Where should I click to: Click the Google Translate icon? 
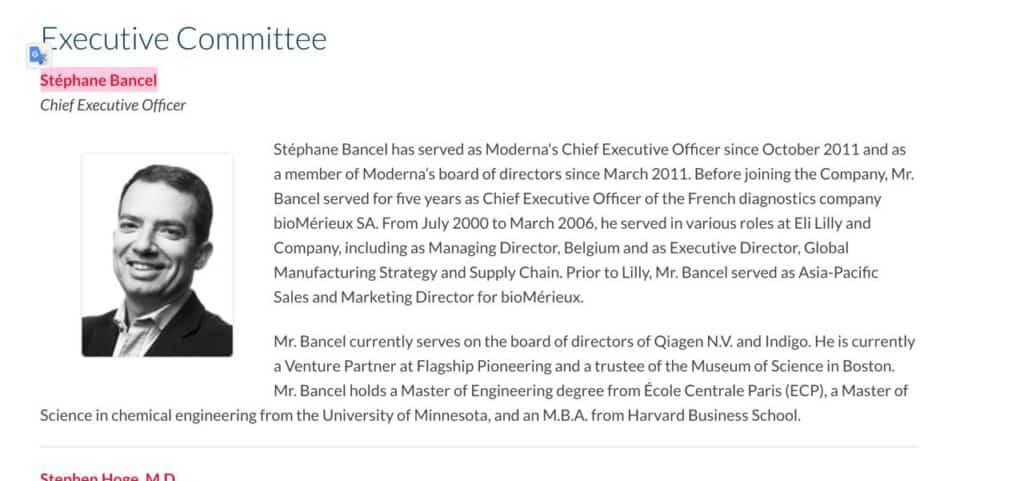coord(37,55)
